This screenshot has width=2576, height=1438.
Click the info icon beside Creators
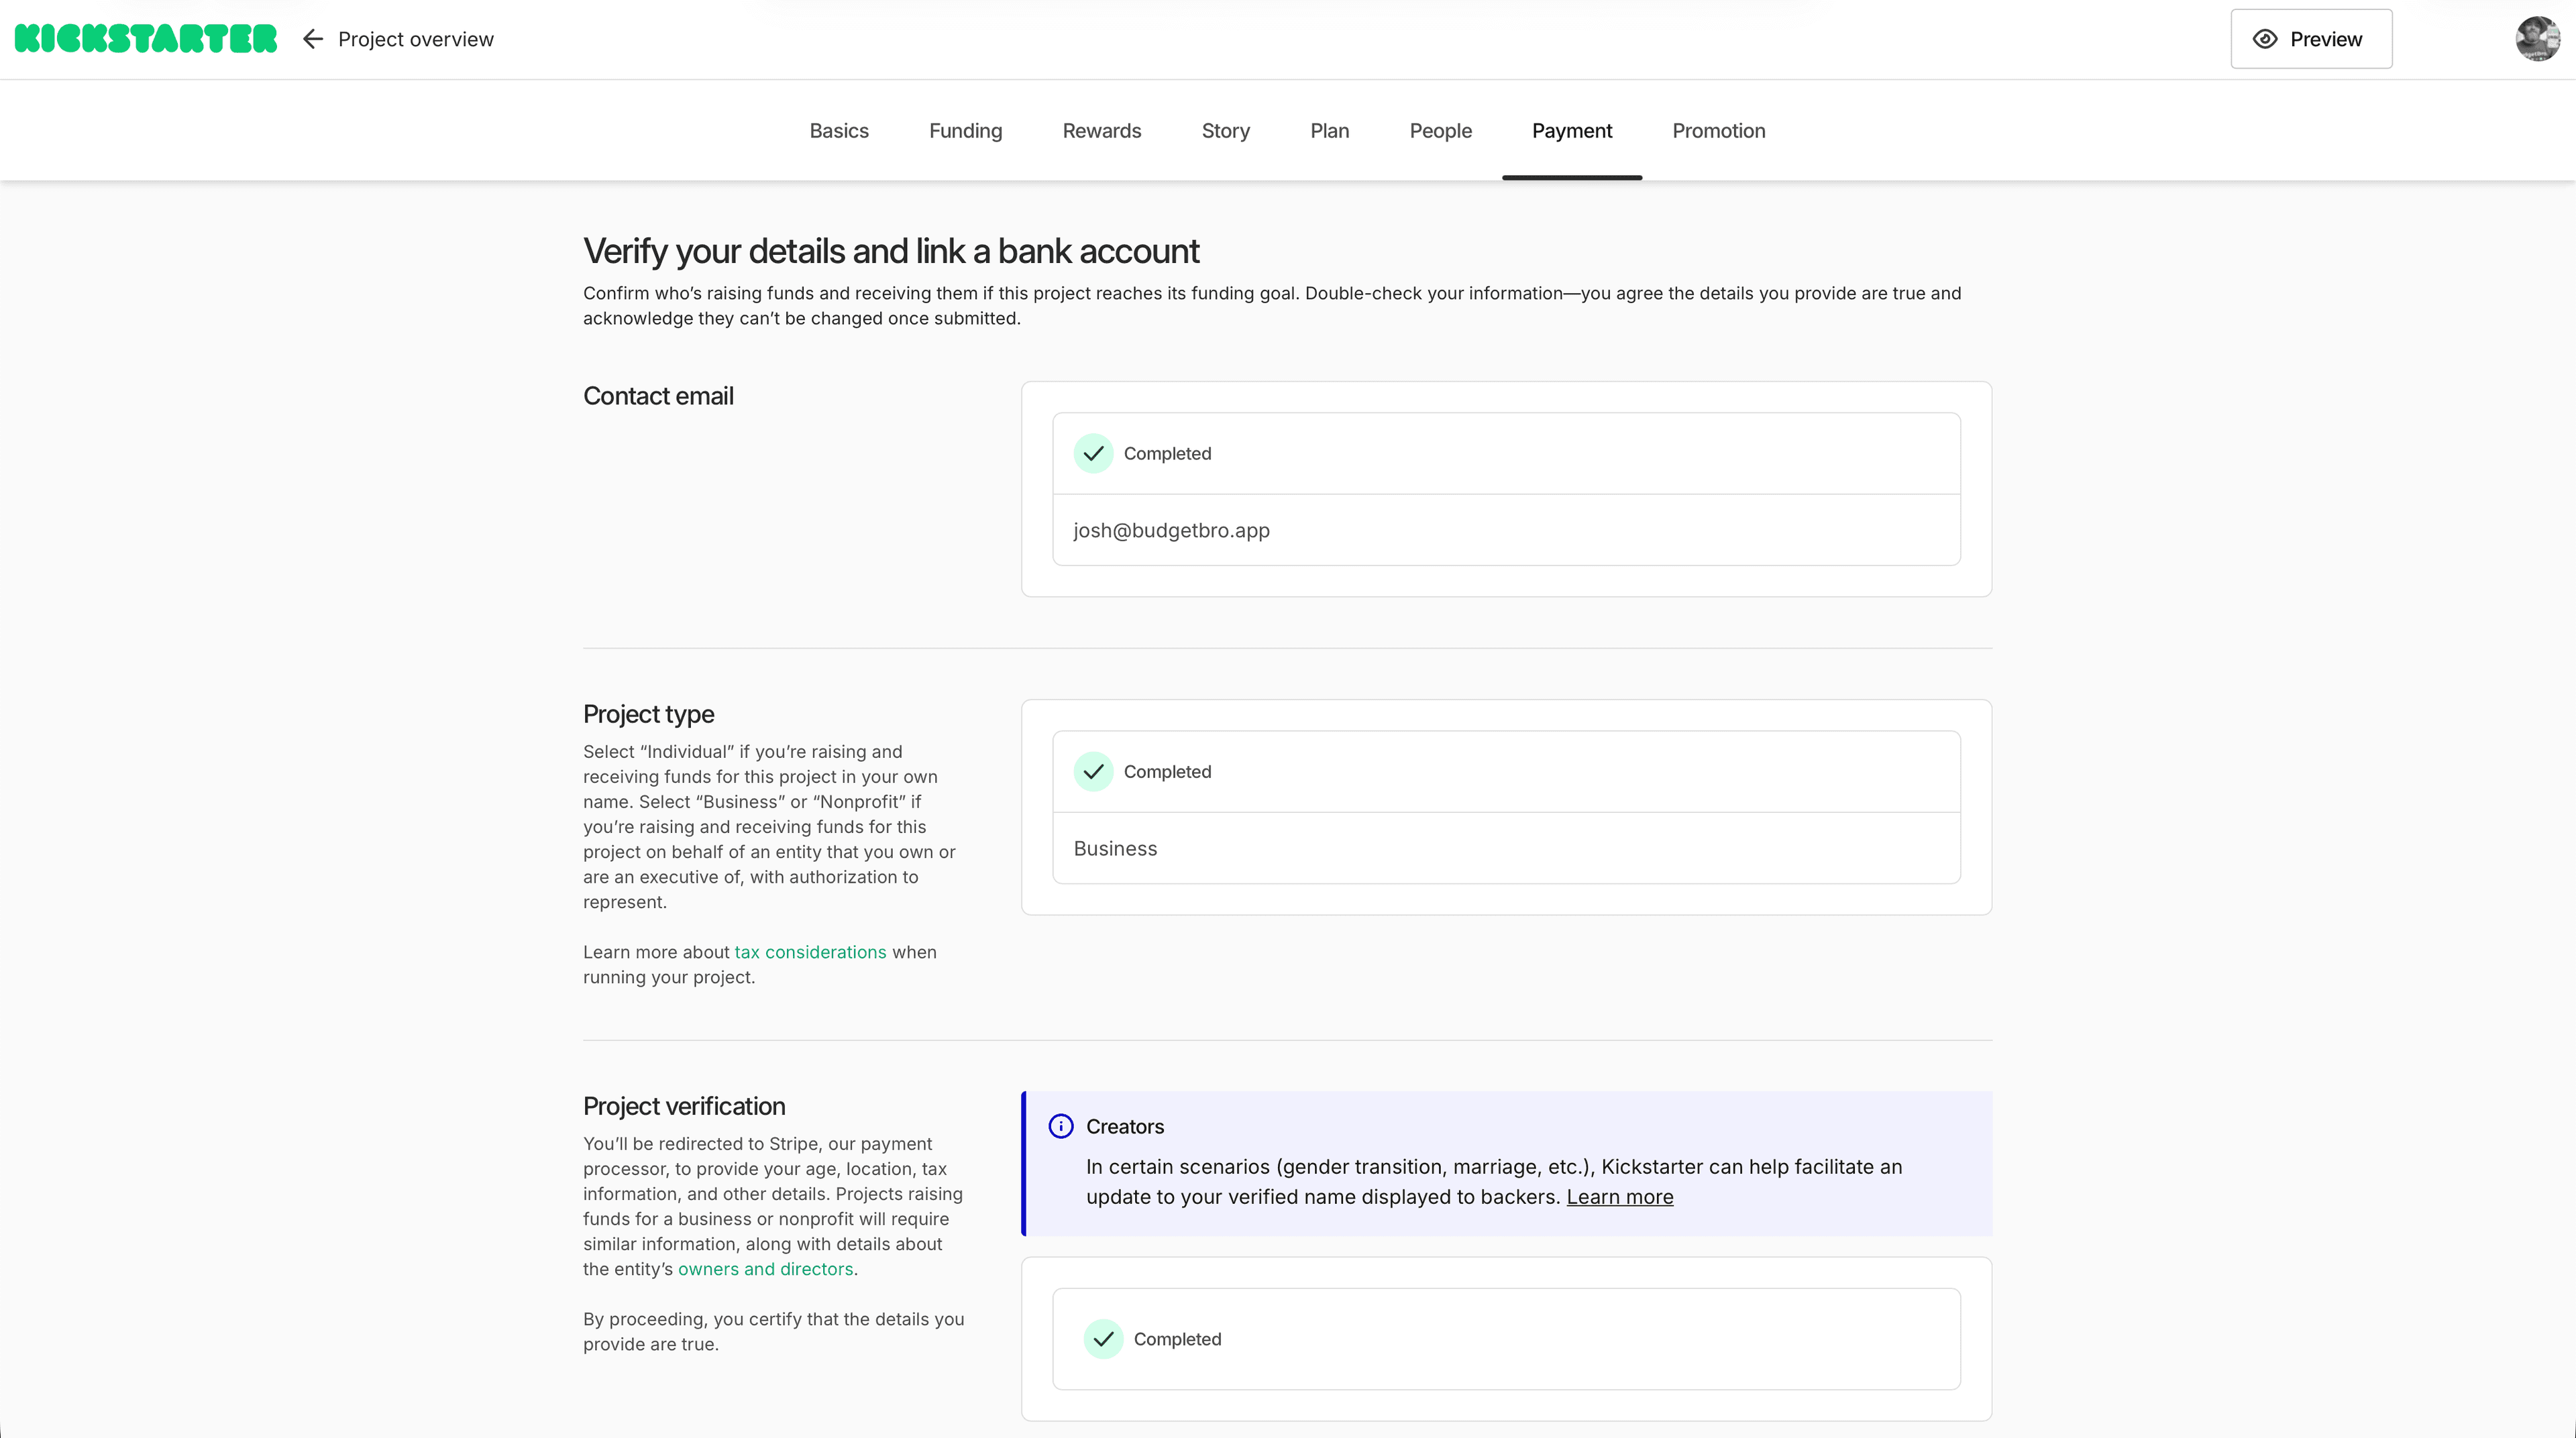click(1060, 1126)
